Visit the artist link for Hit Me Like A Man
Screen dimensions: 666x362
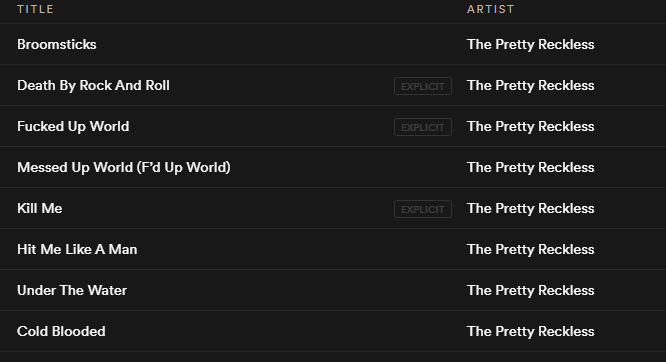(531, 249)
